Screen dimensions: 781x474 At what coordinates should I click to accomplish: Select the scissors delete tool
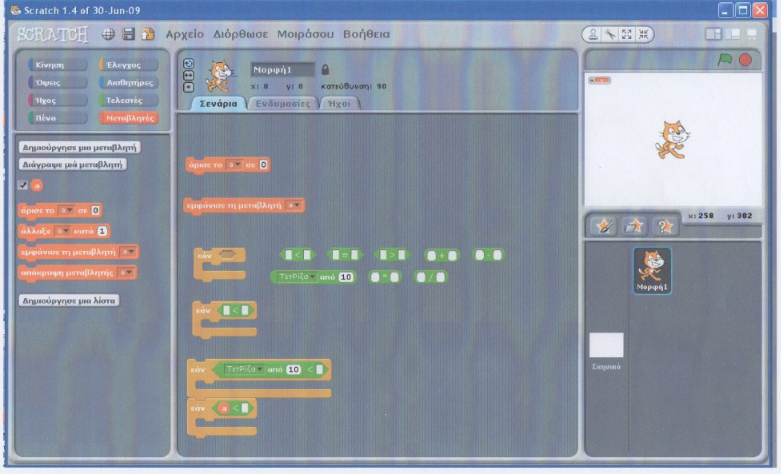point(610,34)
